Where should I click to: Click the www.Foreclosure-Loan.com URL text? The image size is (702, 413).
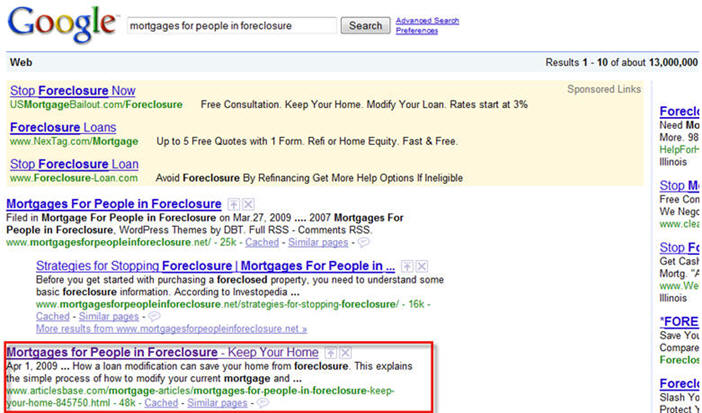tap(74, 178)
